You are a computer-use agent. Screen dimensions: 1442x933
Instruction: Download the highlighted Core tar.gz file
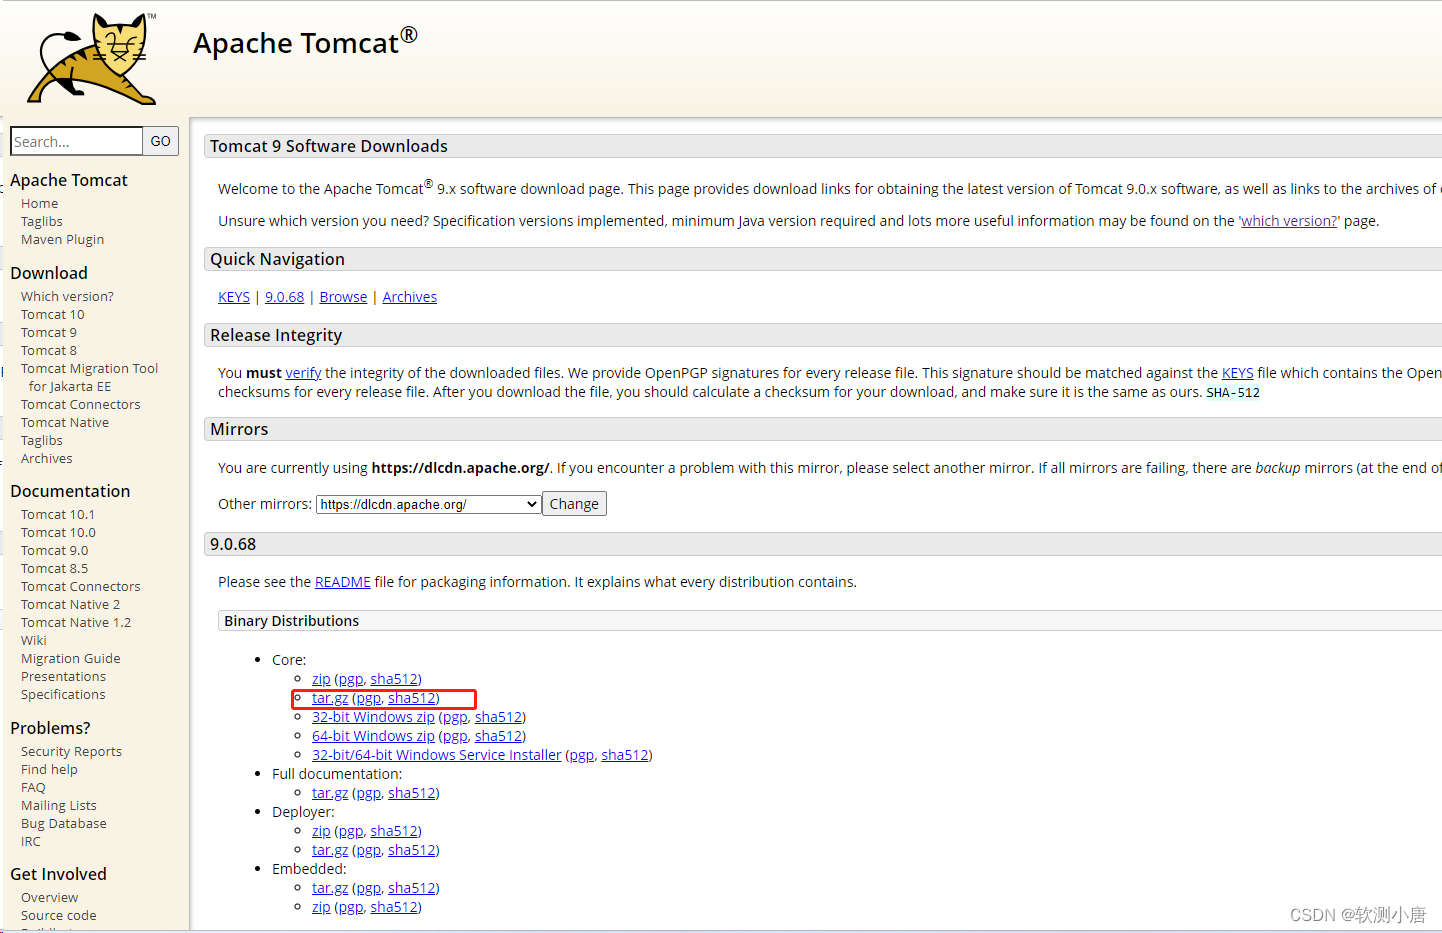tap(329, 697)
